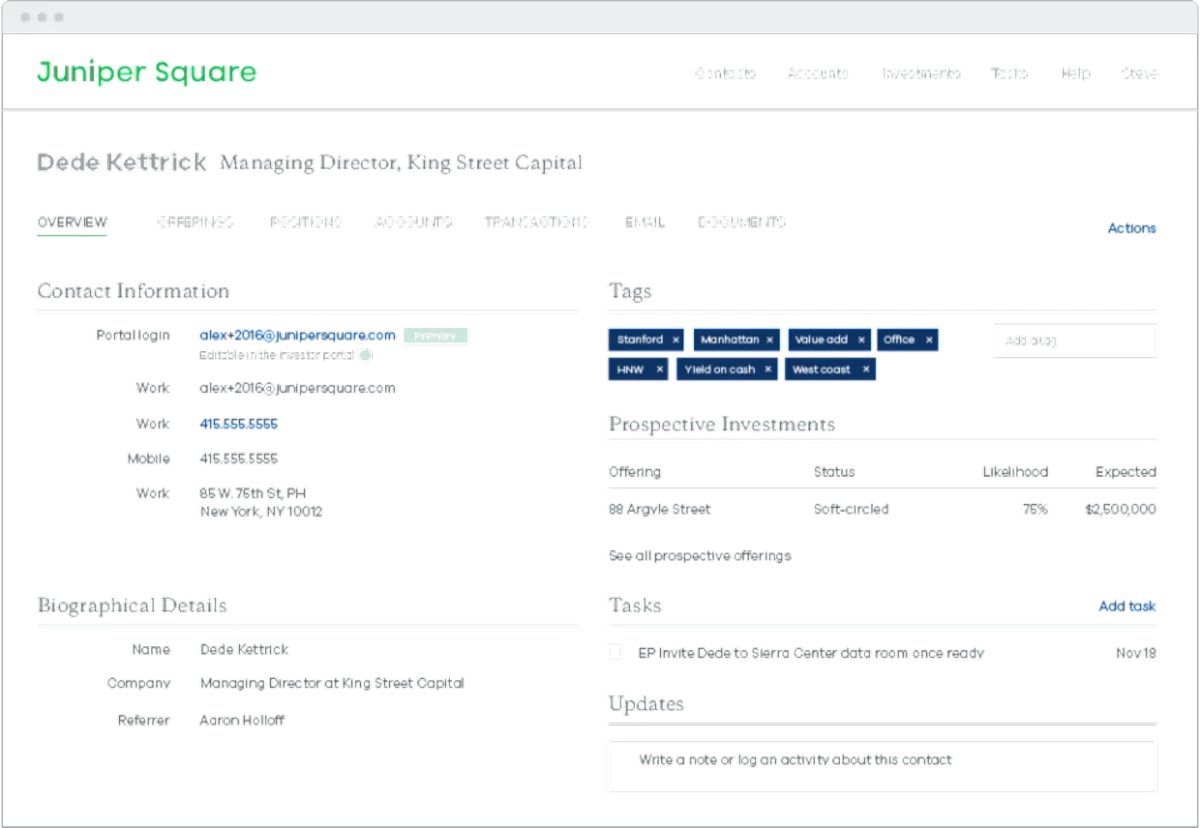Switch to the Positions tab
The height and width of the screenshot is (828, 1200).
(x=306, y=222)
